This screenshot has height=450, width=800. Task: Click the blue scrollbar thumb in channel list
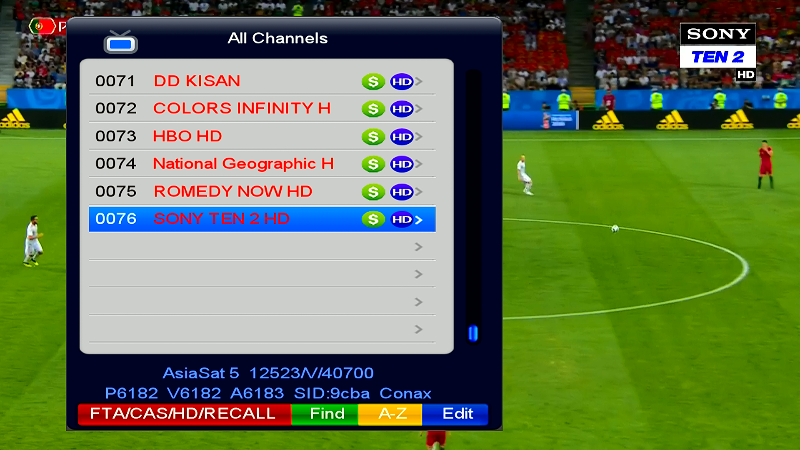[x=473, y=333]
